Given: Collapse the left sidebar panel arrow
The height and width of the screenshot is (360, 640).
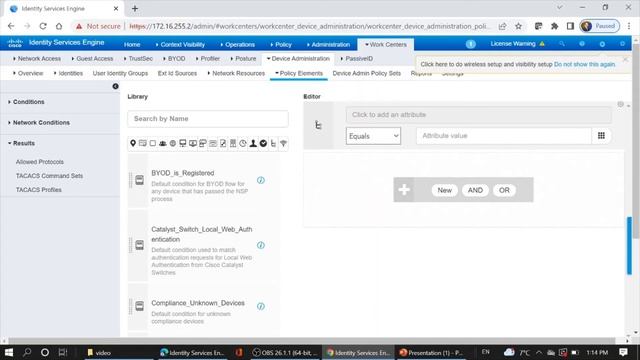Looking at the screenshot, I should coord(116,86).
